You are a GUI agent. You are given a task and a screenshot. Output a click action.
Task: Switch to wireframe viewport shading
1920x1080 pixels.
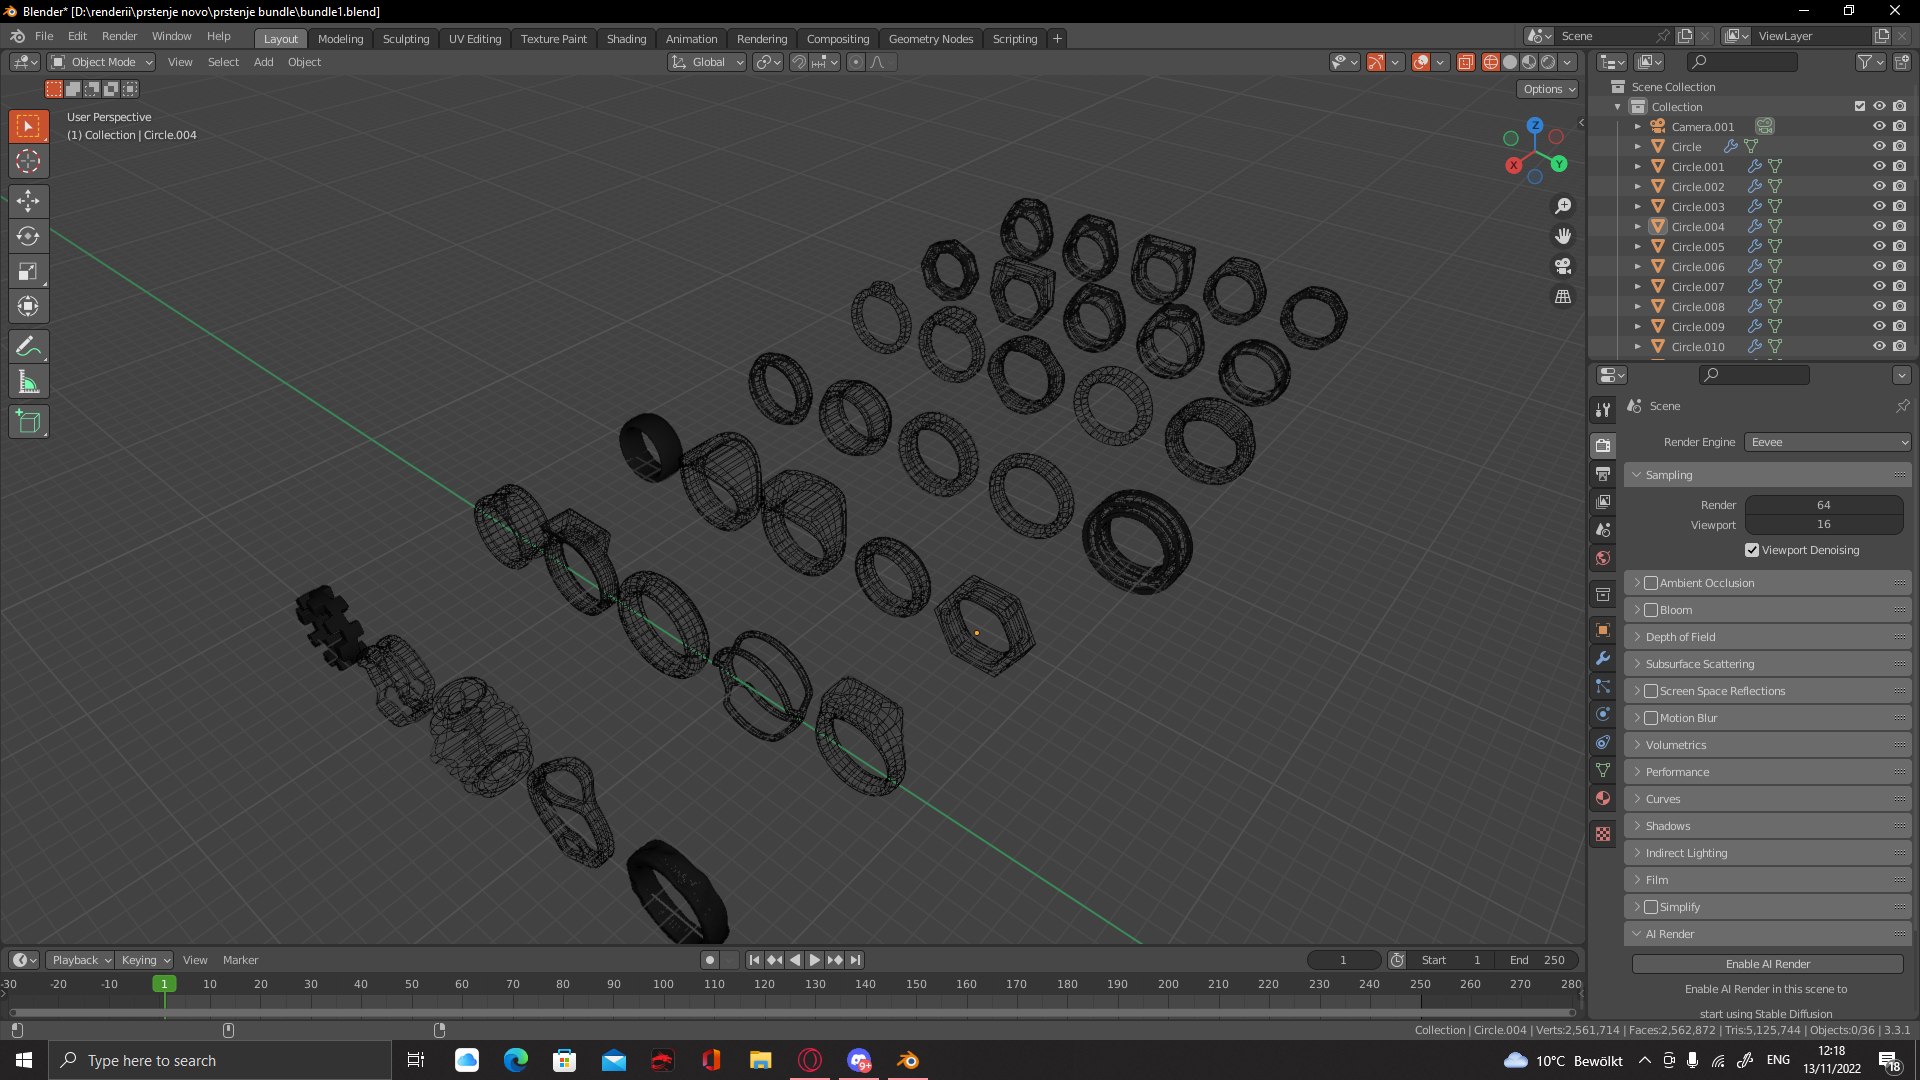(x=1491, y=62)
